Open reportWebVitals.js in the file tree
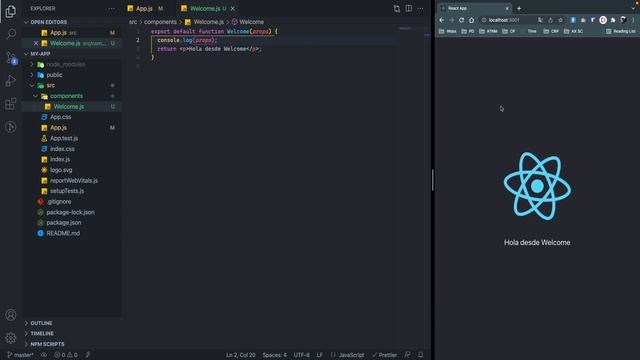Image resolution: width=640 pixels, height=360 pixels. coord(71,180)
